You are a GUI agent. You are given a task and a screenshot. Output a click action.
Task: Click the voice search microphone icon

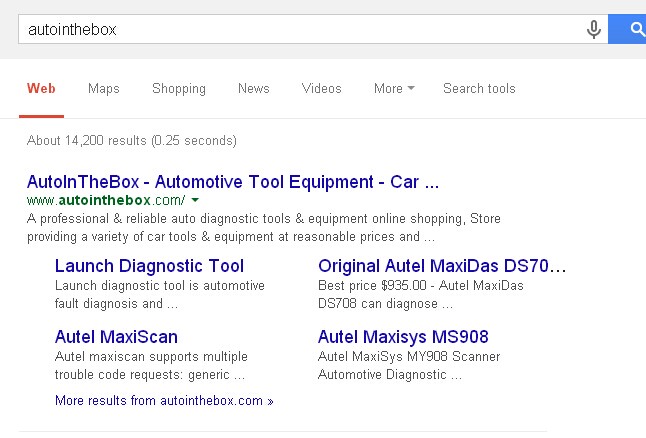(x=594, y=30)
